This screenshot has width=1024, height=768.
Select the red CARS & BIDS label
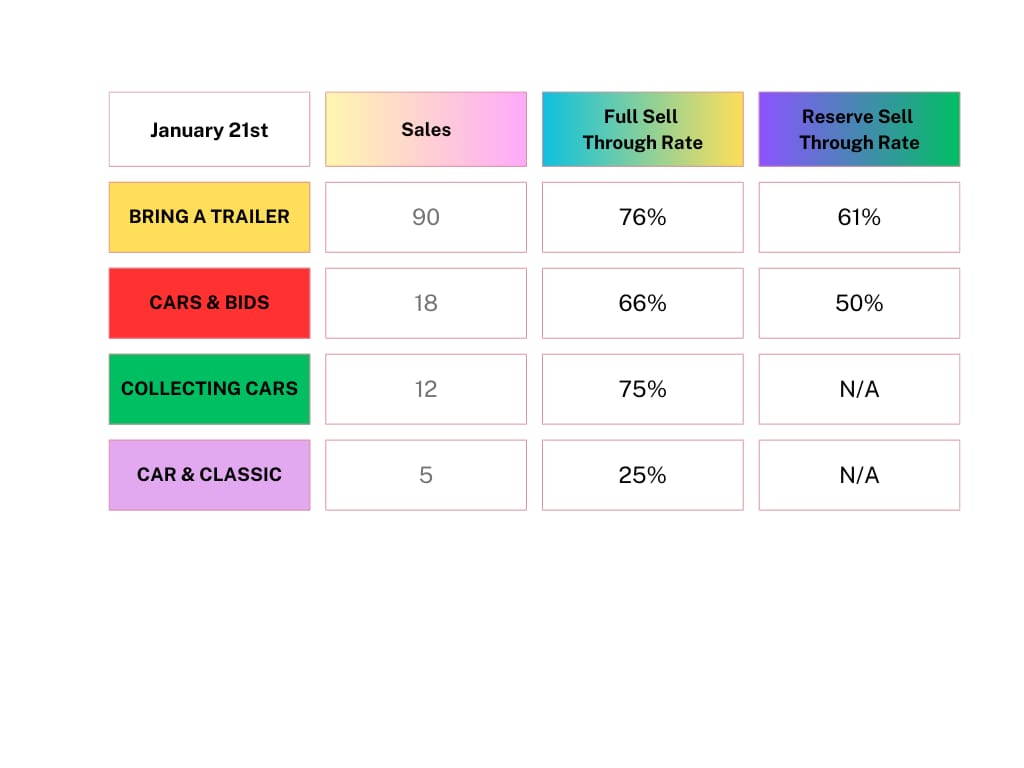click(x=209, y=303)
